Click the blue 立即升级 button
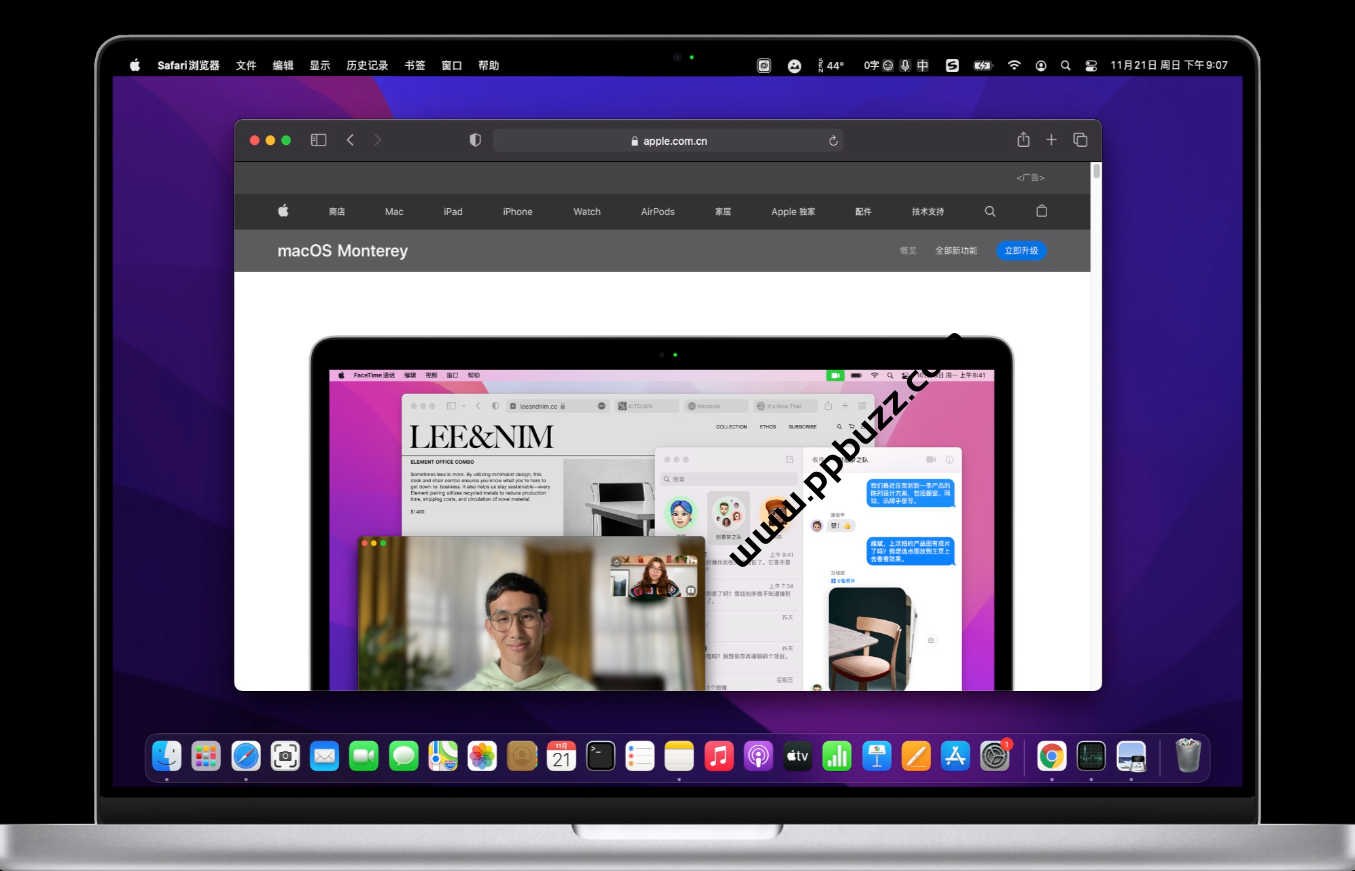The height and width of the screenshot is (871, 1355). (1021, 250)
